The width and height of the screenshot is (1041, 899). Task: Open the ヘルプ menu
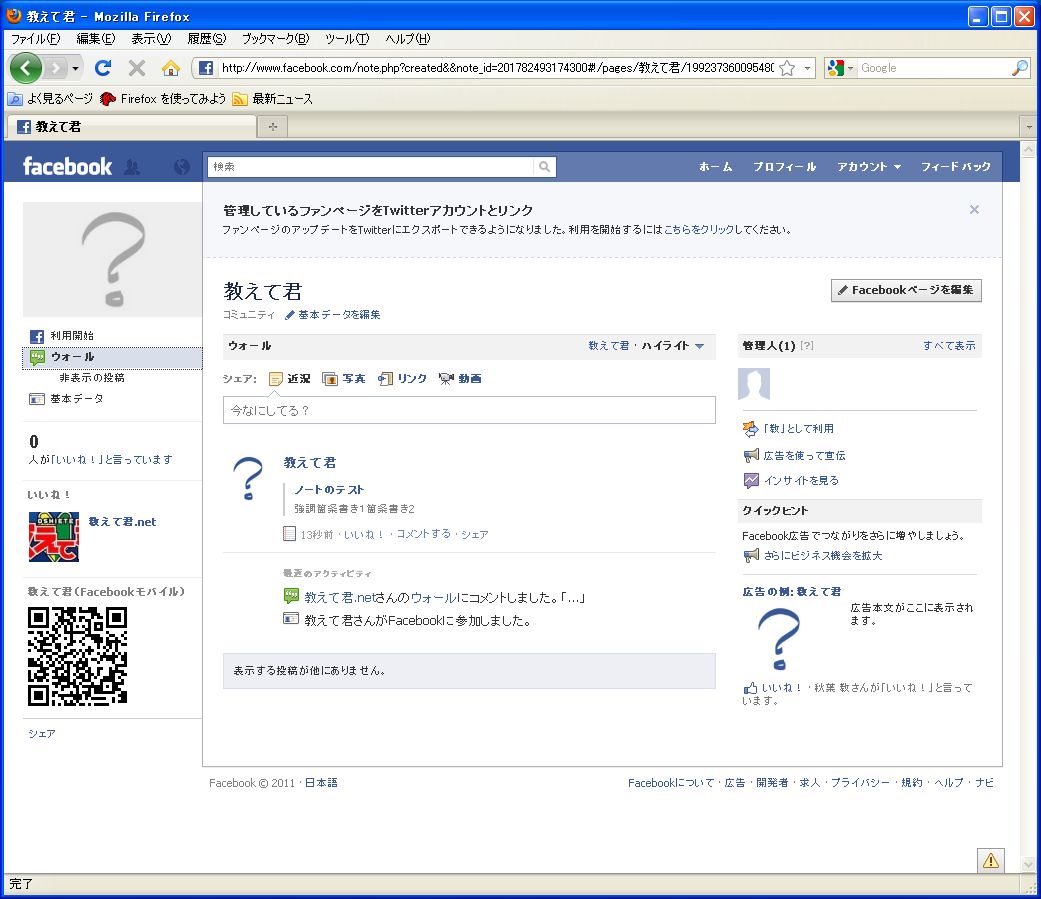coord(408,39)
